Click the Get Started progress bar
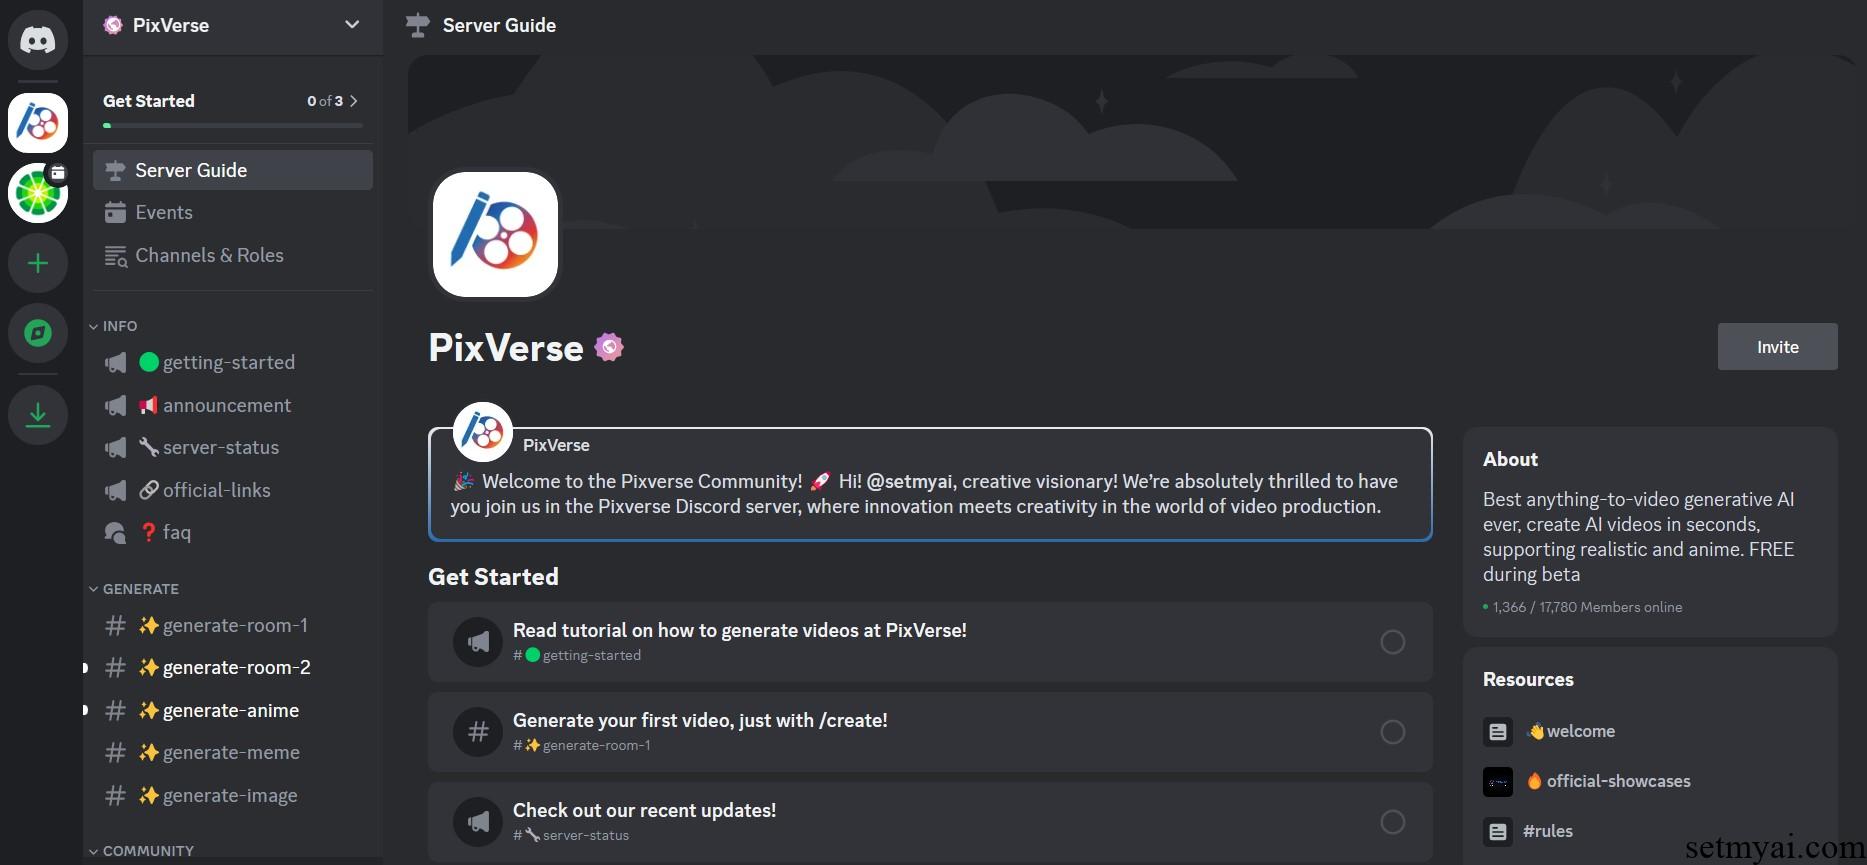 click(233, 125)
